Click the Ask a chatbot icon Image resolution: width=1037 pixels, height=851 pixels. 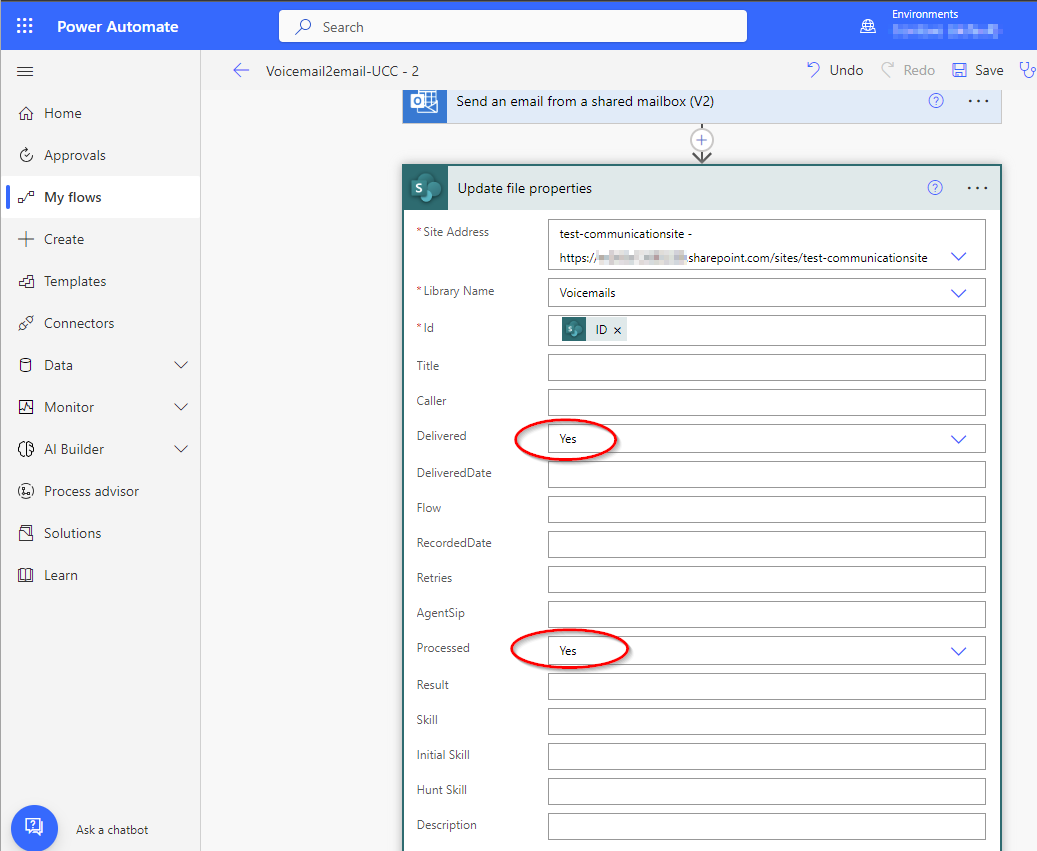tap(34, 827)
